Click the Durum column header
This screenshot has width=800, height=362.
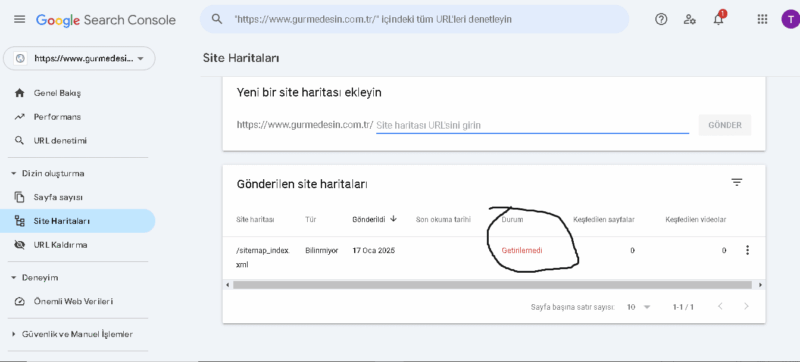click(512, 220)
